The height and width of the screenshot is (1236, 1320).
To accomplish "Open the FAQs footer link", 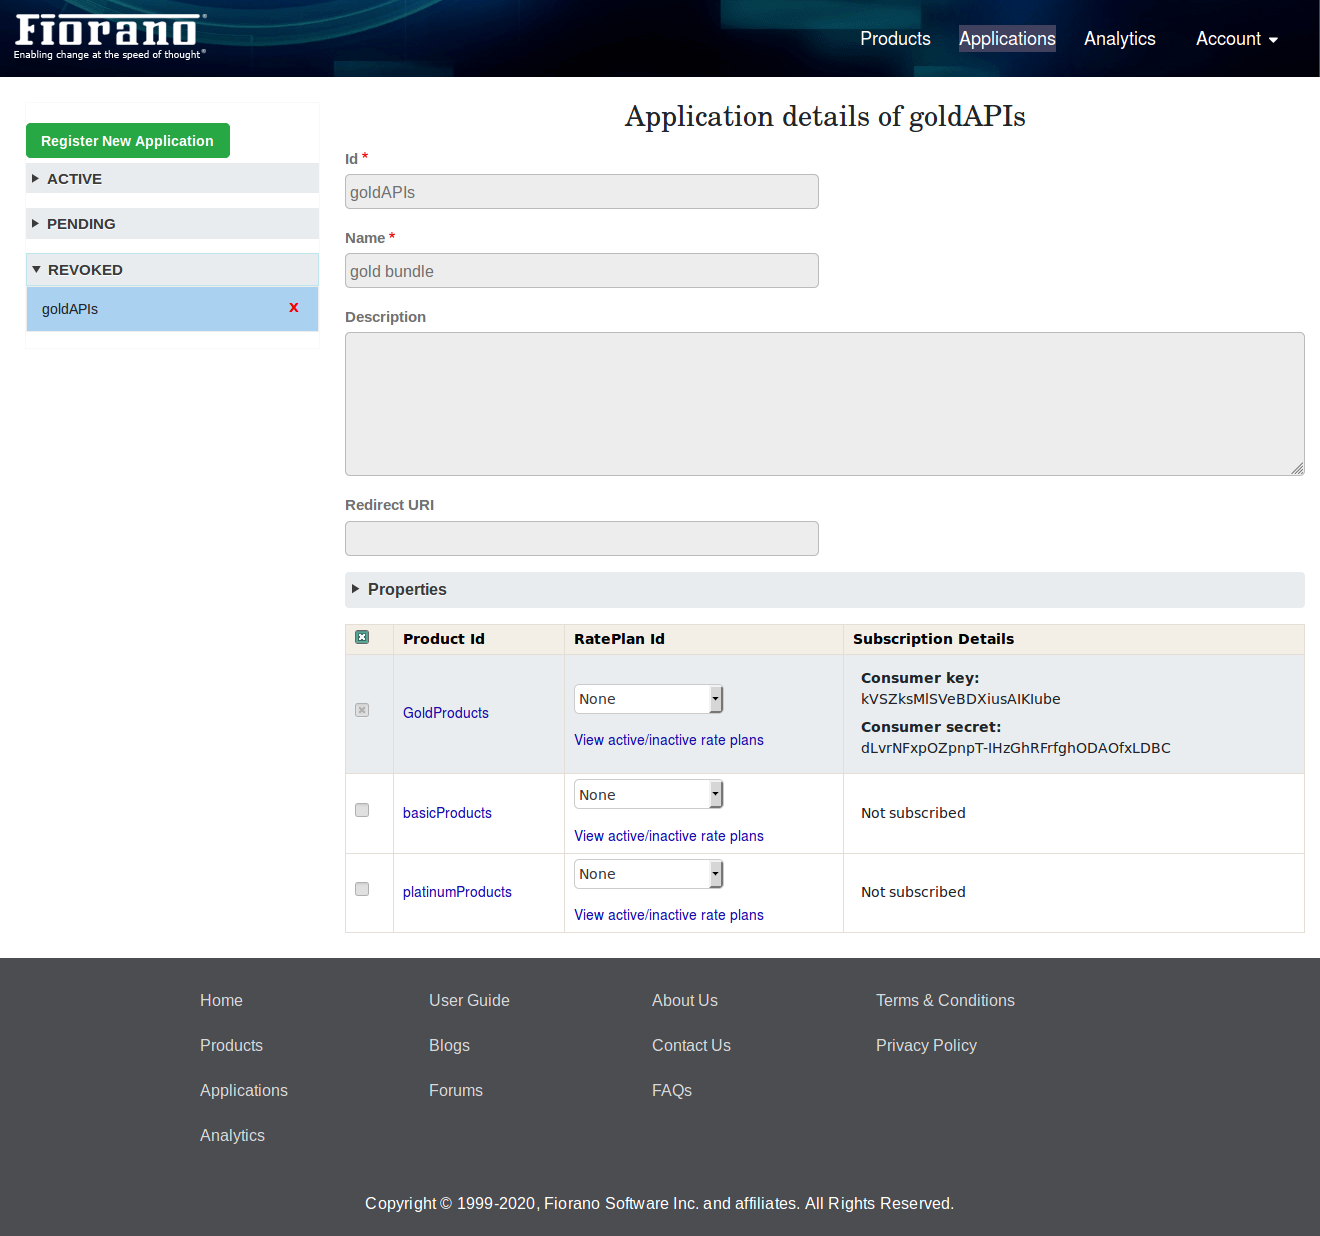I will (672, 1090).
